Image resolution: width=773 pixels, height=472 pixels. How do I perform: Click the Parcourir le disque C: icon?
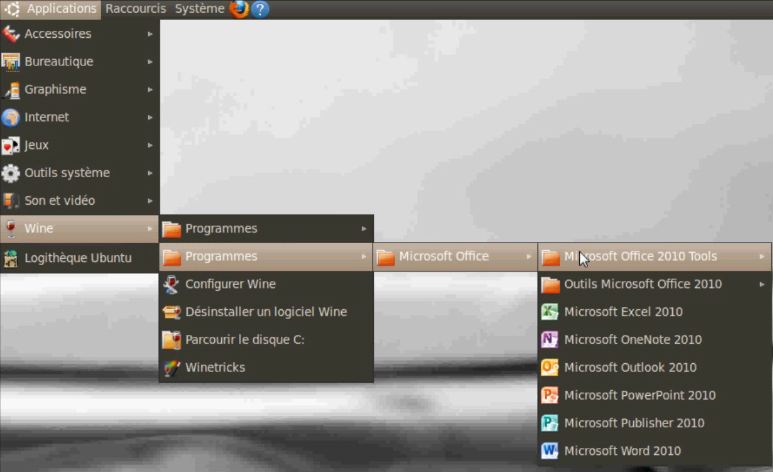[171, 340]
